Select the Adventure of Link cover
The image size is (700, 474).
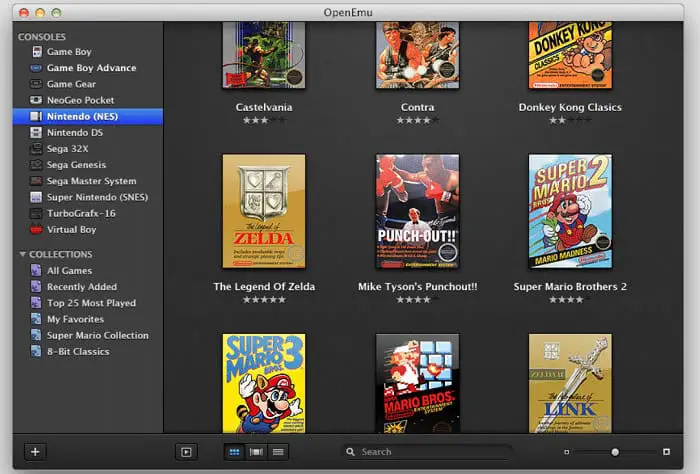(x=570, y=383)
